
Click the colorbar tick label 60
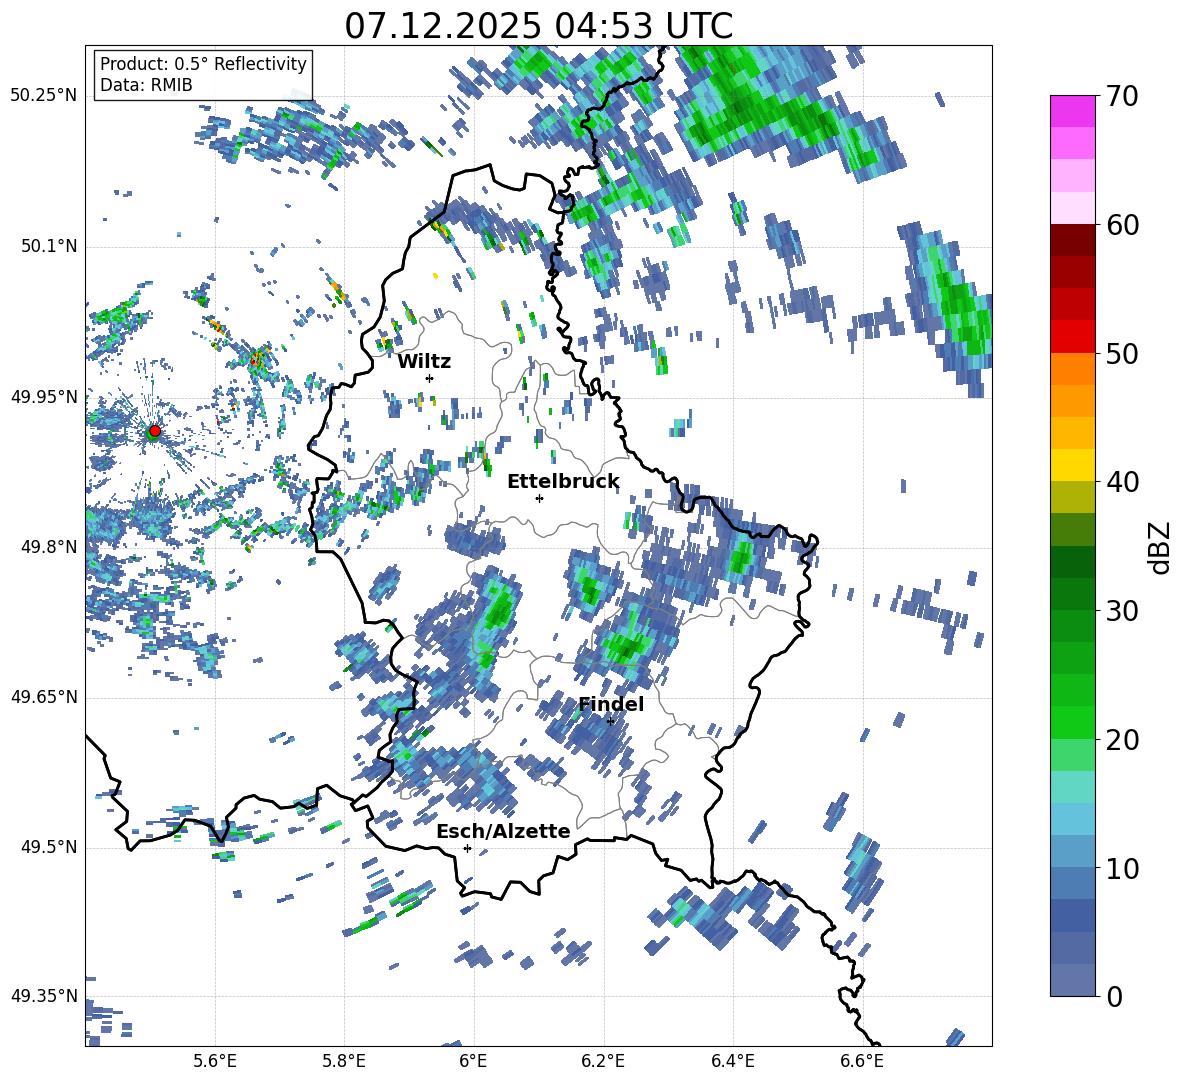click(1122, 225)
